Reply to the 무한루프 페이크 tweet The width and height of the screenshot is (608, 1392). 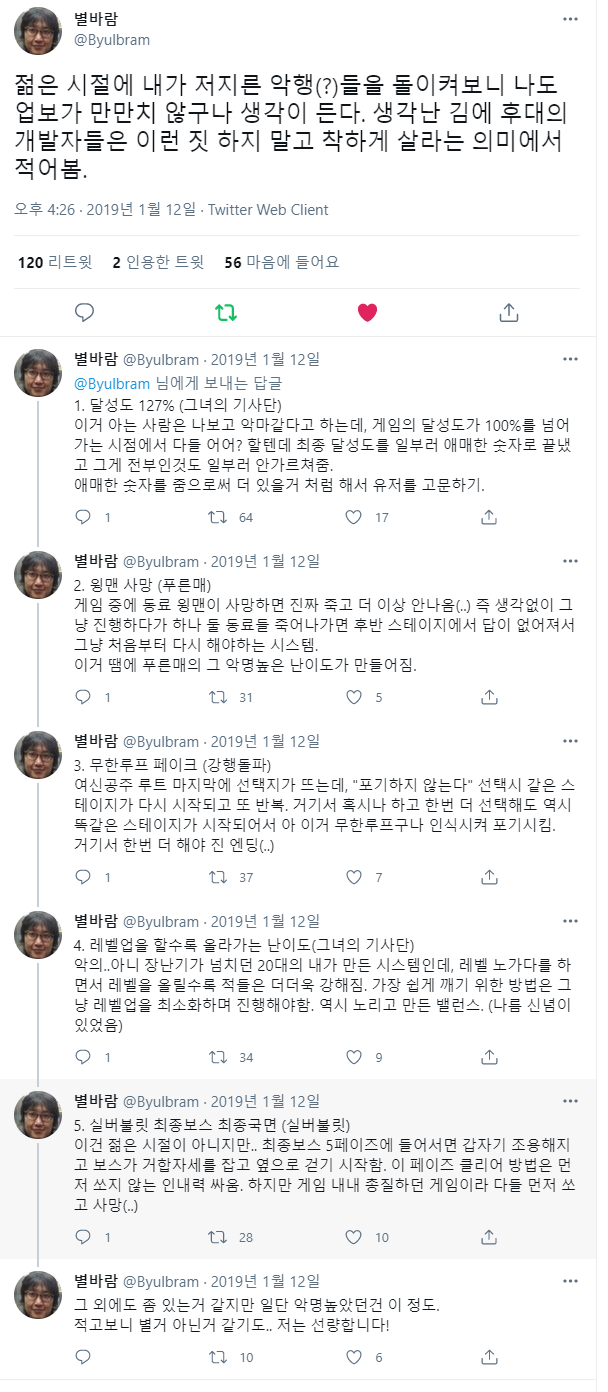pyautogui.click(x=85, y=877)
